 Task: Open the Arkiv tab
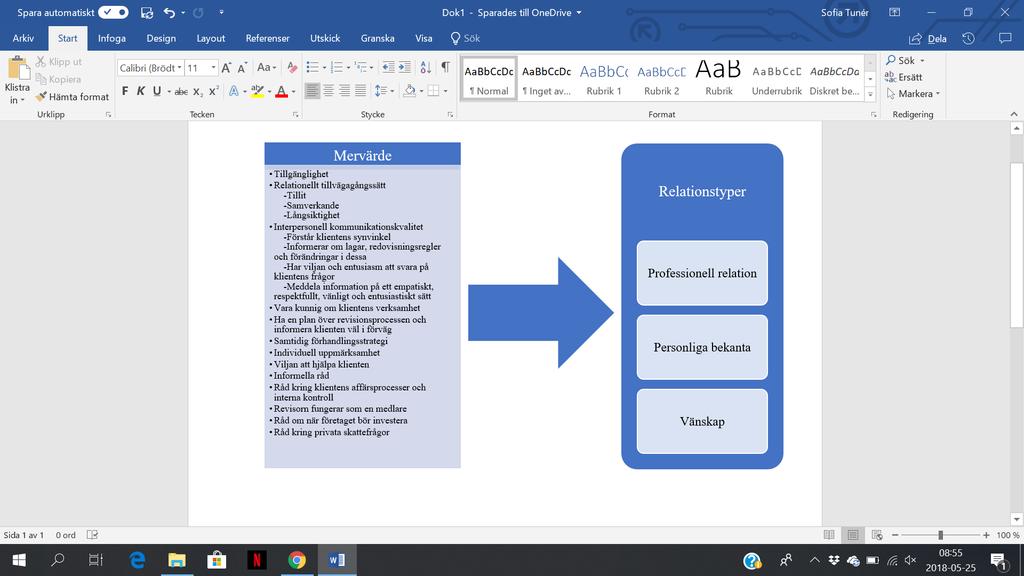(23, 39)
